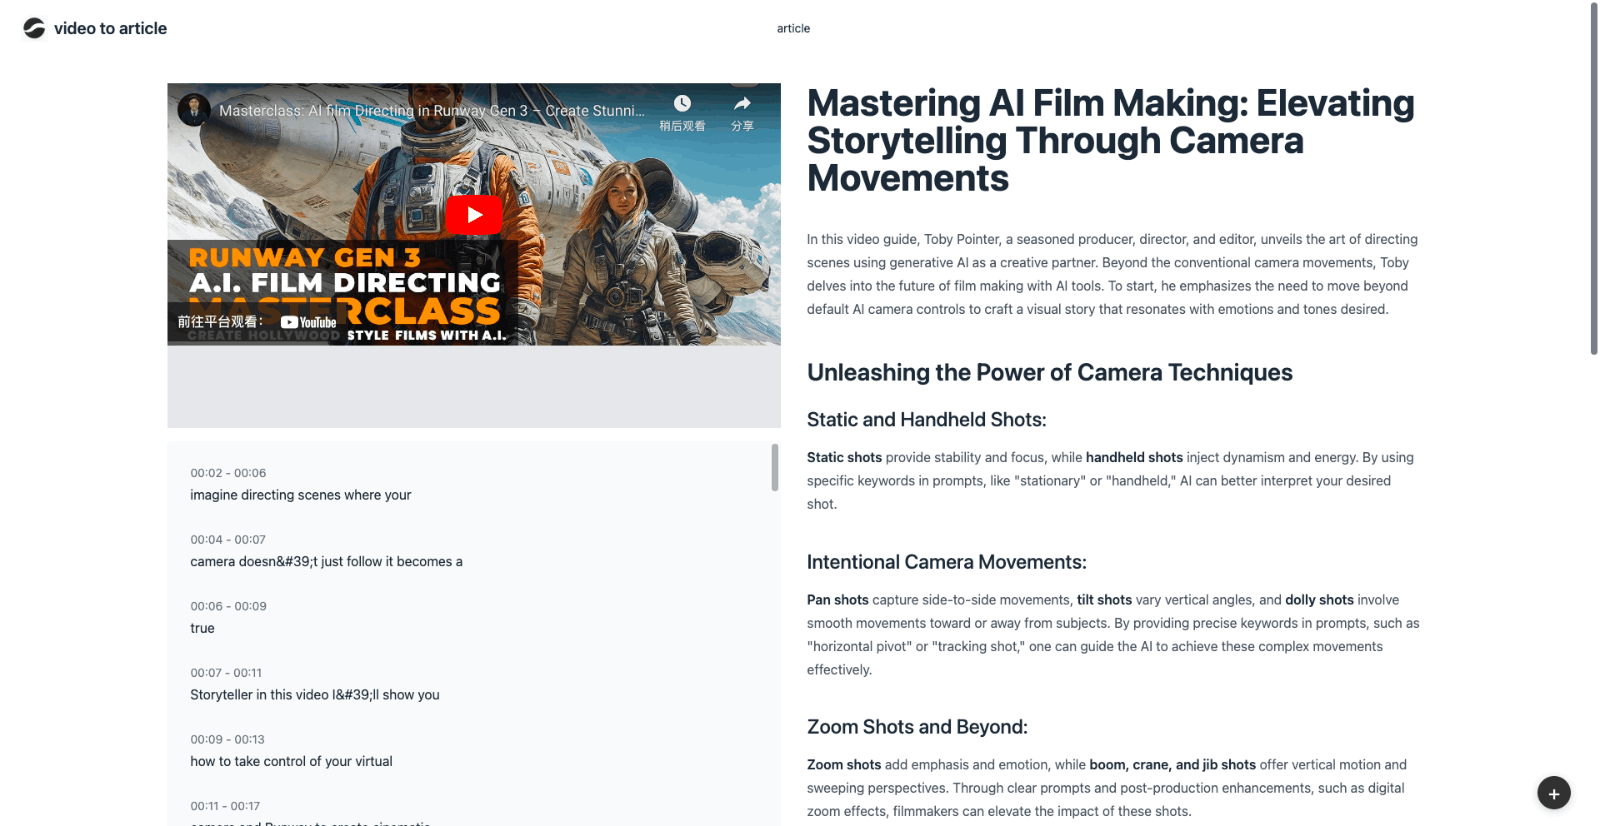
Task: Click the plus floating button
Action: (x=1554, y=793)
